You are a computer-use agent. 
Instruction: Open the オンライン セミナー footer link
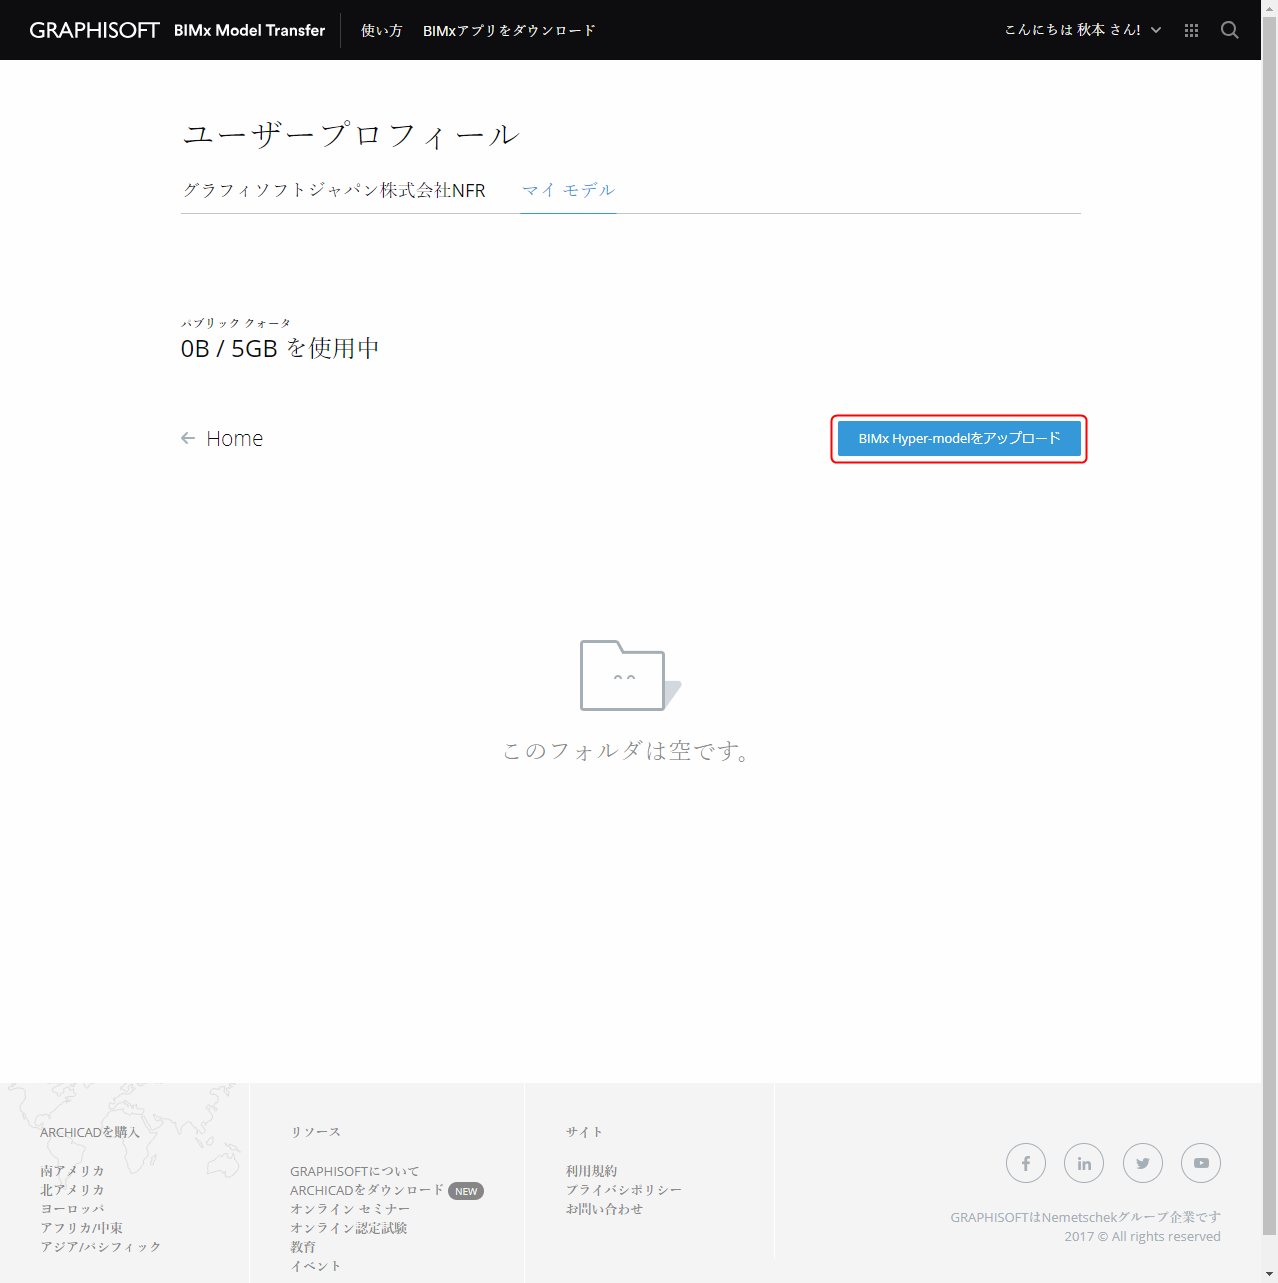coord(350,1209)
